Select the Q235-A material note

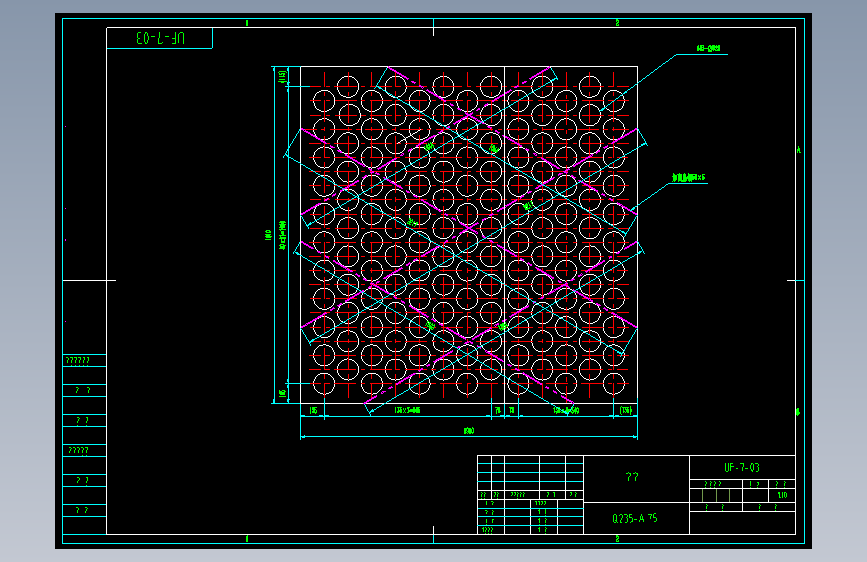click(x=635, y=518)
